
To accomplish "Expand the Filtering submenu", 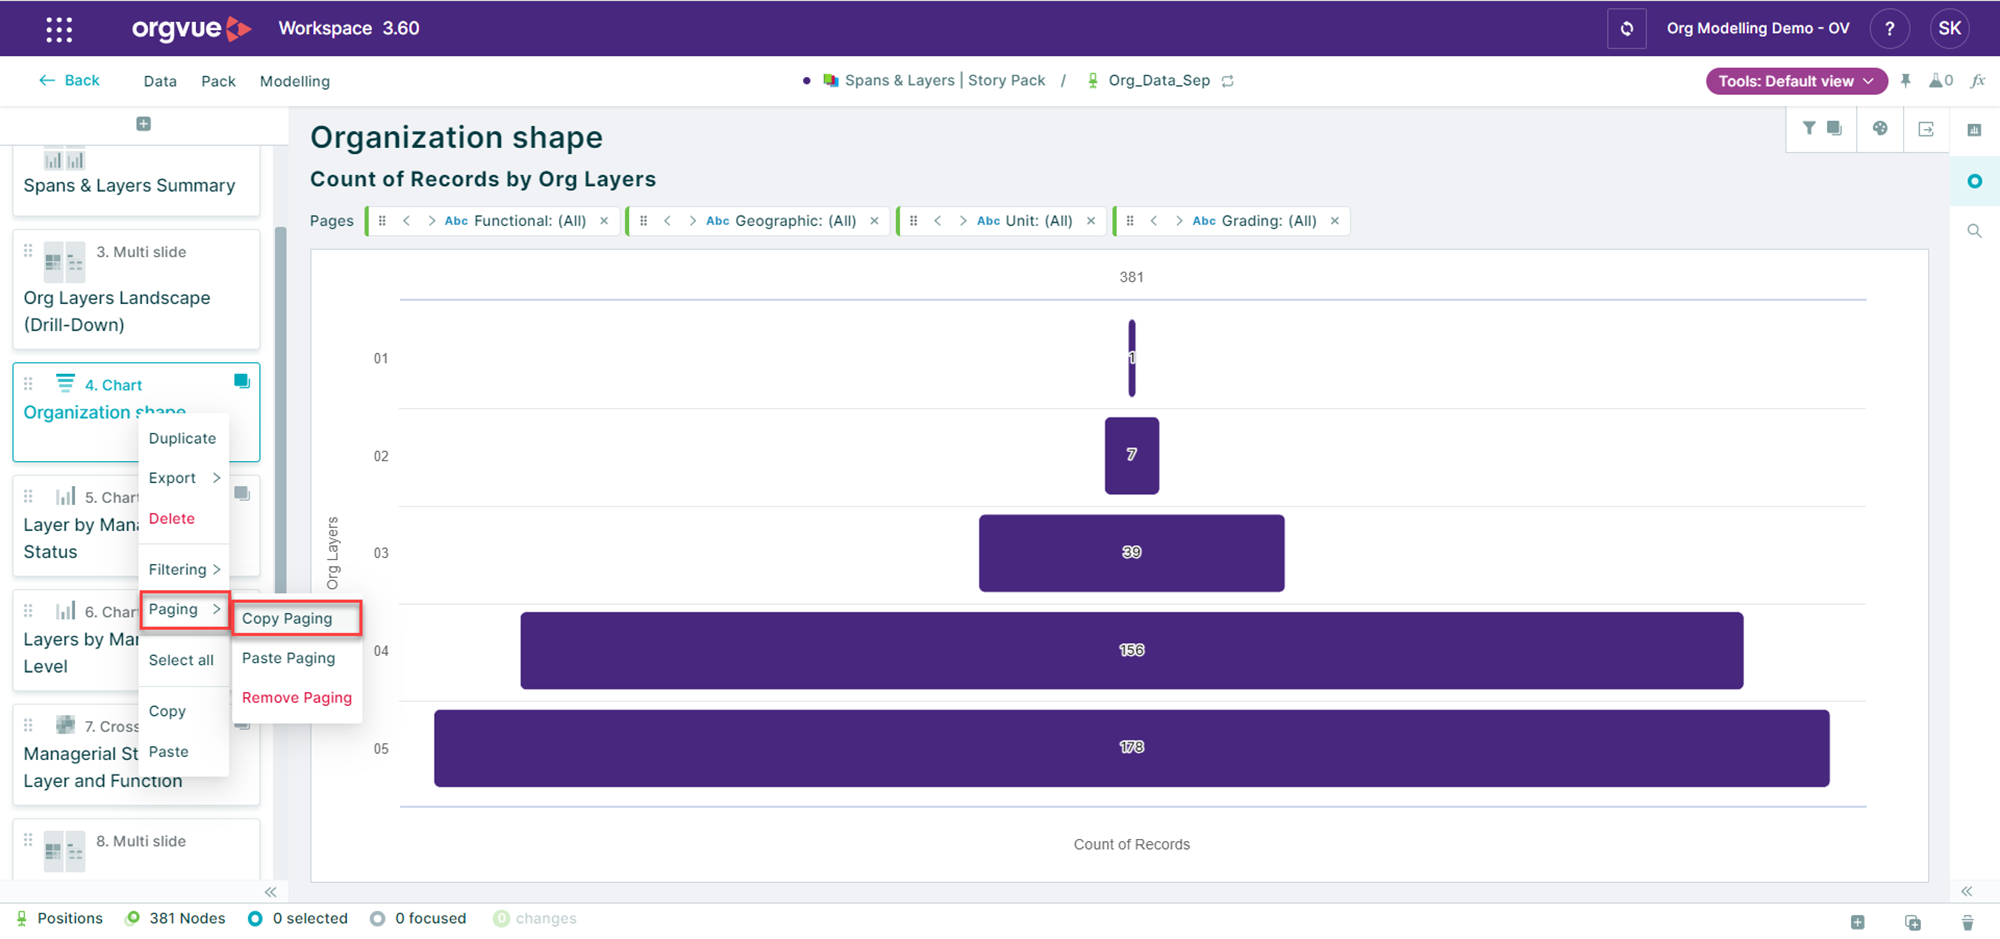I will [x=184, y=569].
